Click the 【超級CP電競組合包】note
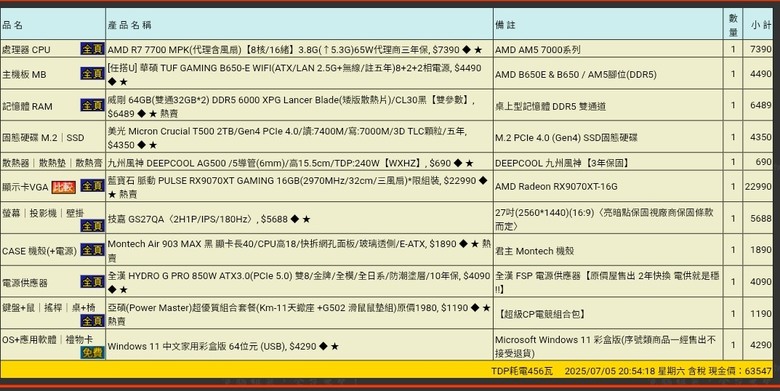The height and width of the screenshot is (391, 780). click(x=542, y=314)
